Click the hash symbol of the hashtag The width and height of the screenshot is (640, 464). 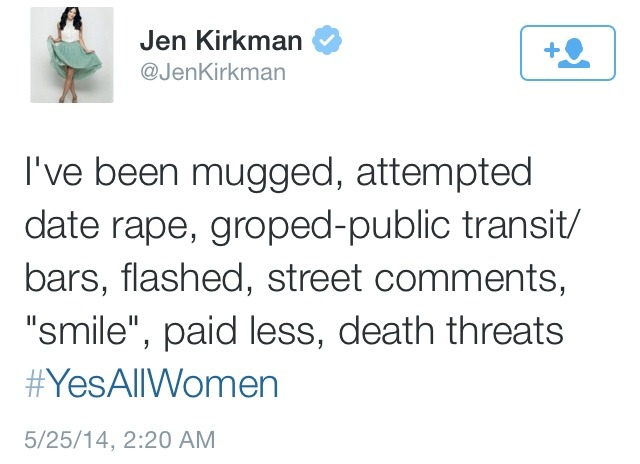(x=34, y=384)
